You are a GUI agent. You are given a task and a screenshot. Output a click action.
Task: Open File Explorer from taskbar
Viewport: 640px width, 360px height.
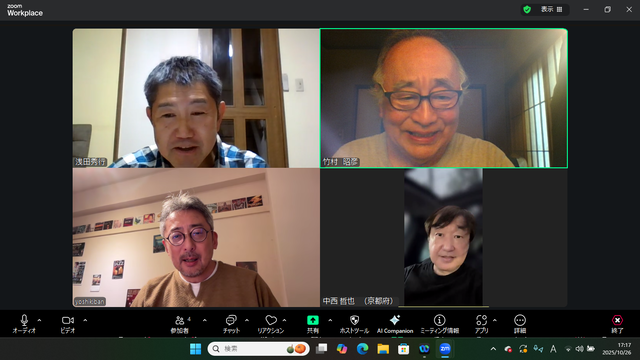coord(383,349)
